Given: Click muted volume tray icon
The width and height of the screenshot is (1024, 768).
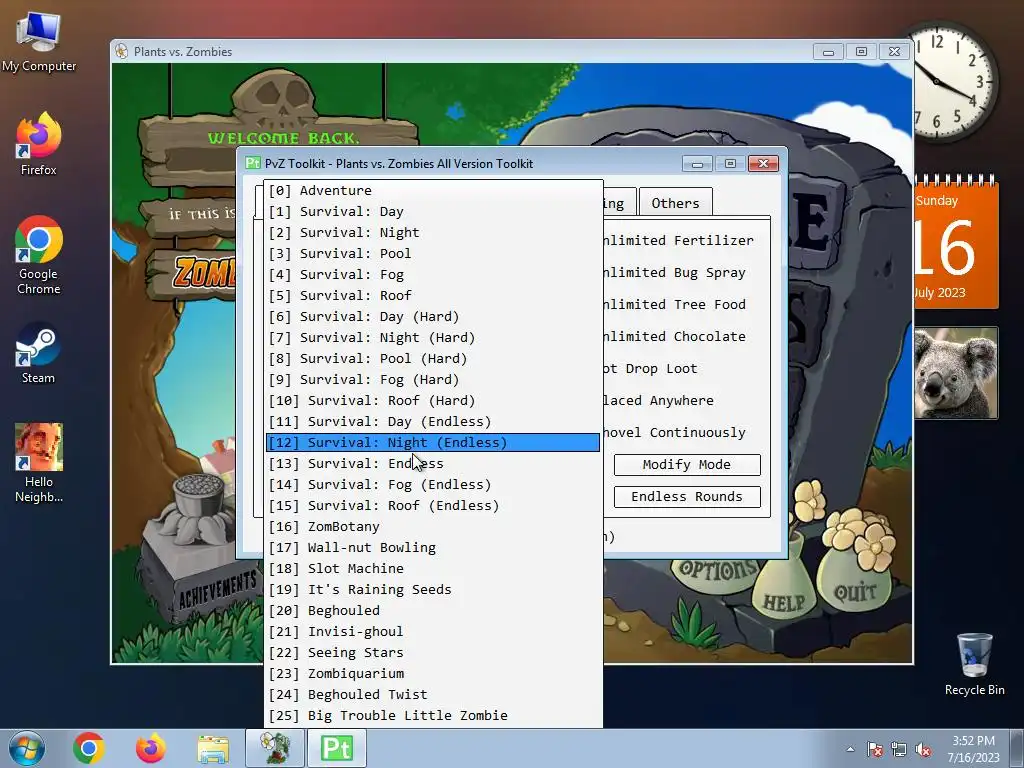Looking at the screenshot, I should 923,749.
